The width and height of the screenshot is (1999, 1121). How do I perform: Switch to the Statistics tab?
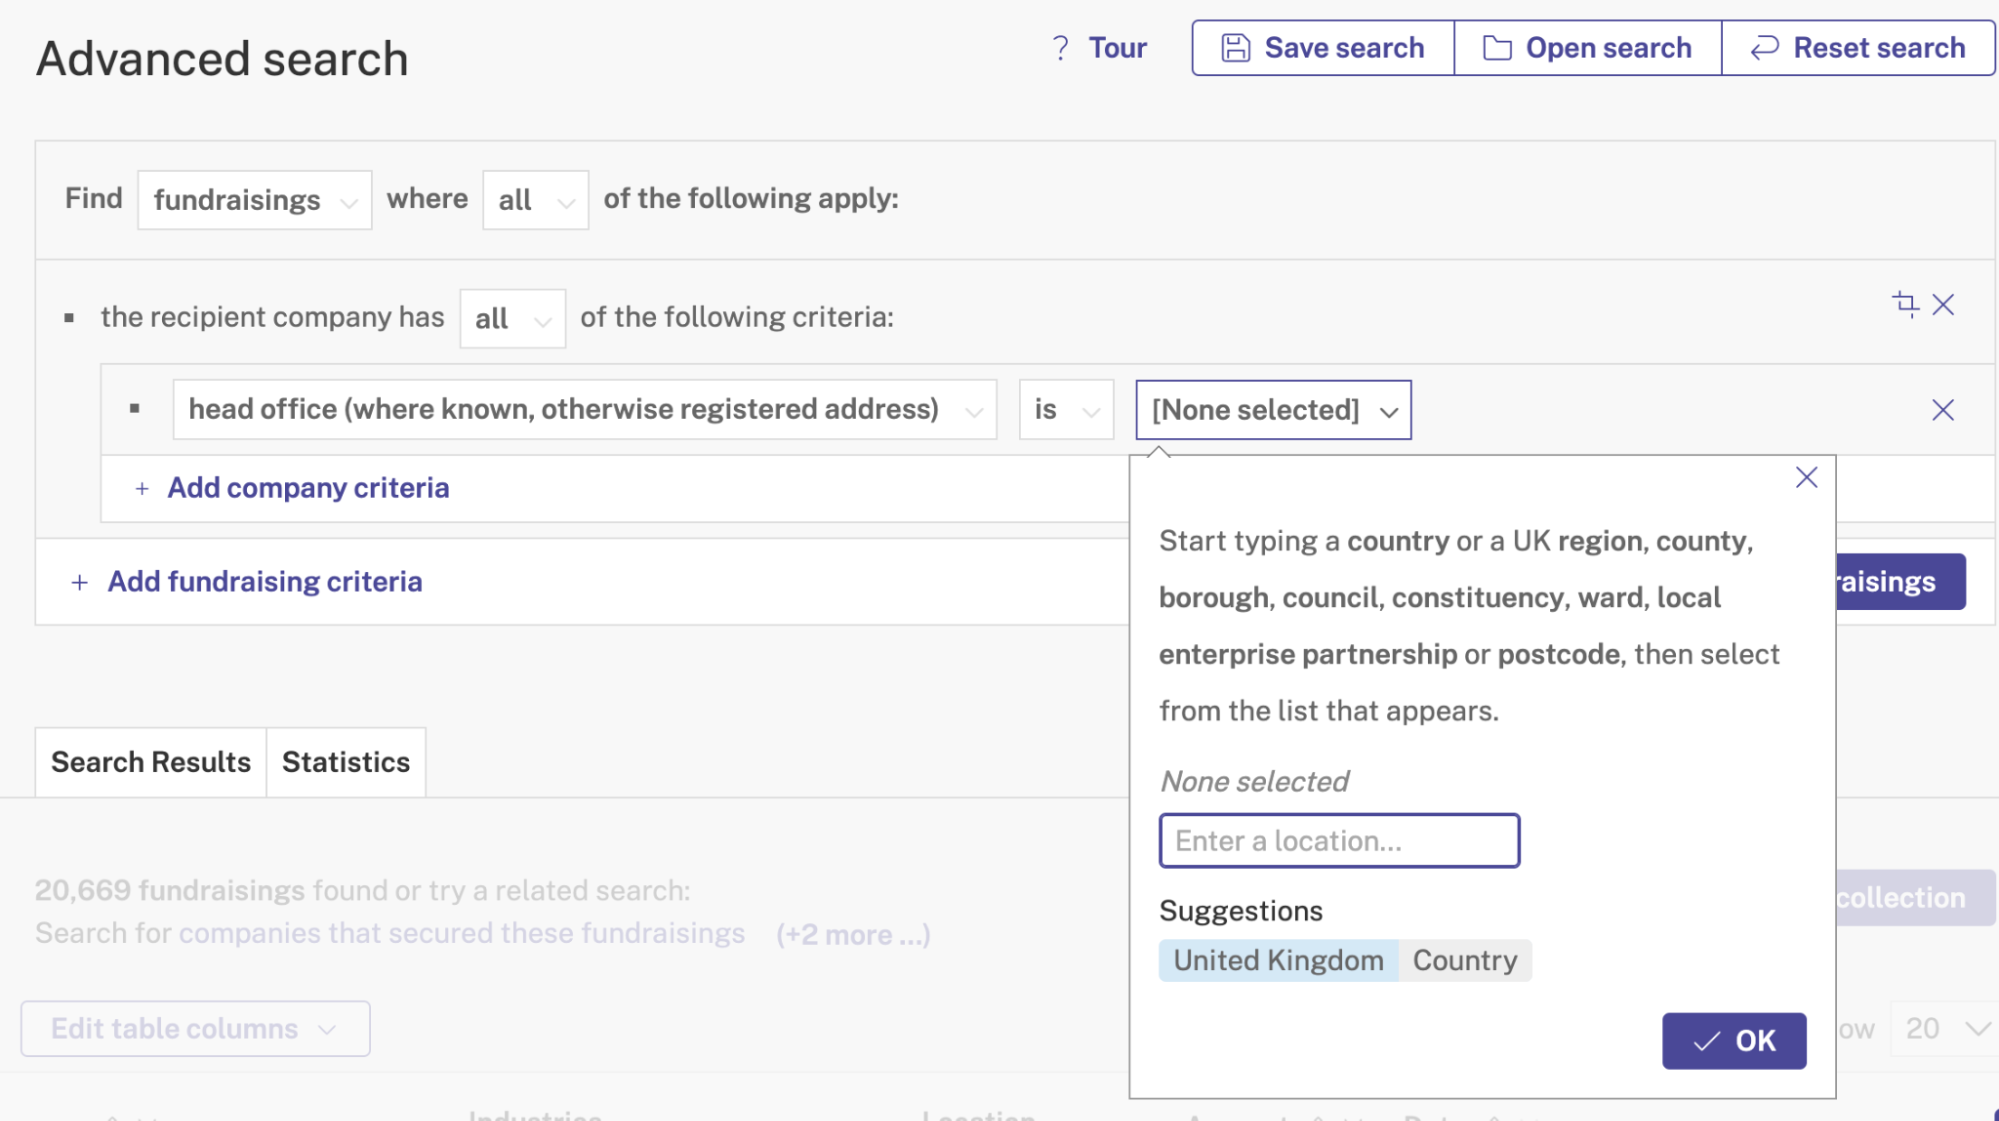coord(345,763)
